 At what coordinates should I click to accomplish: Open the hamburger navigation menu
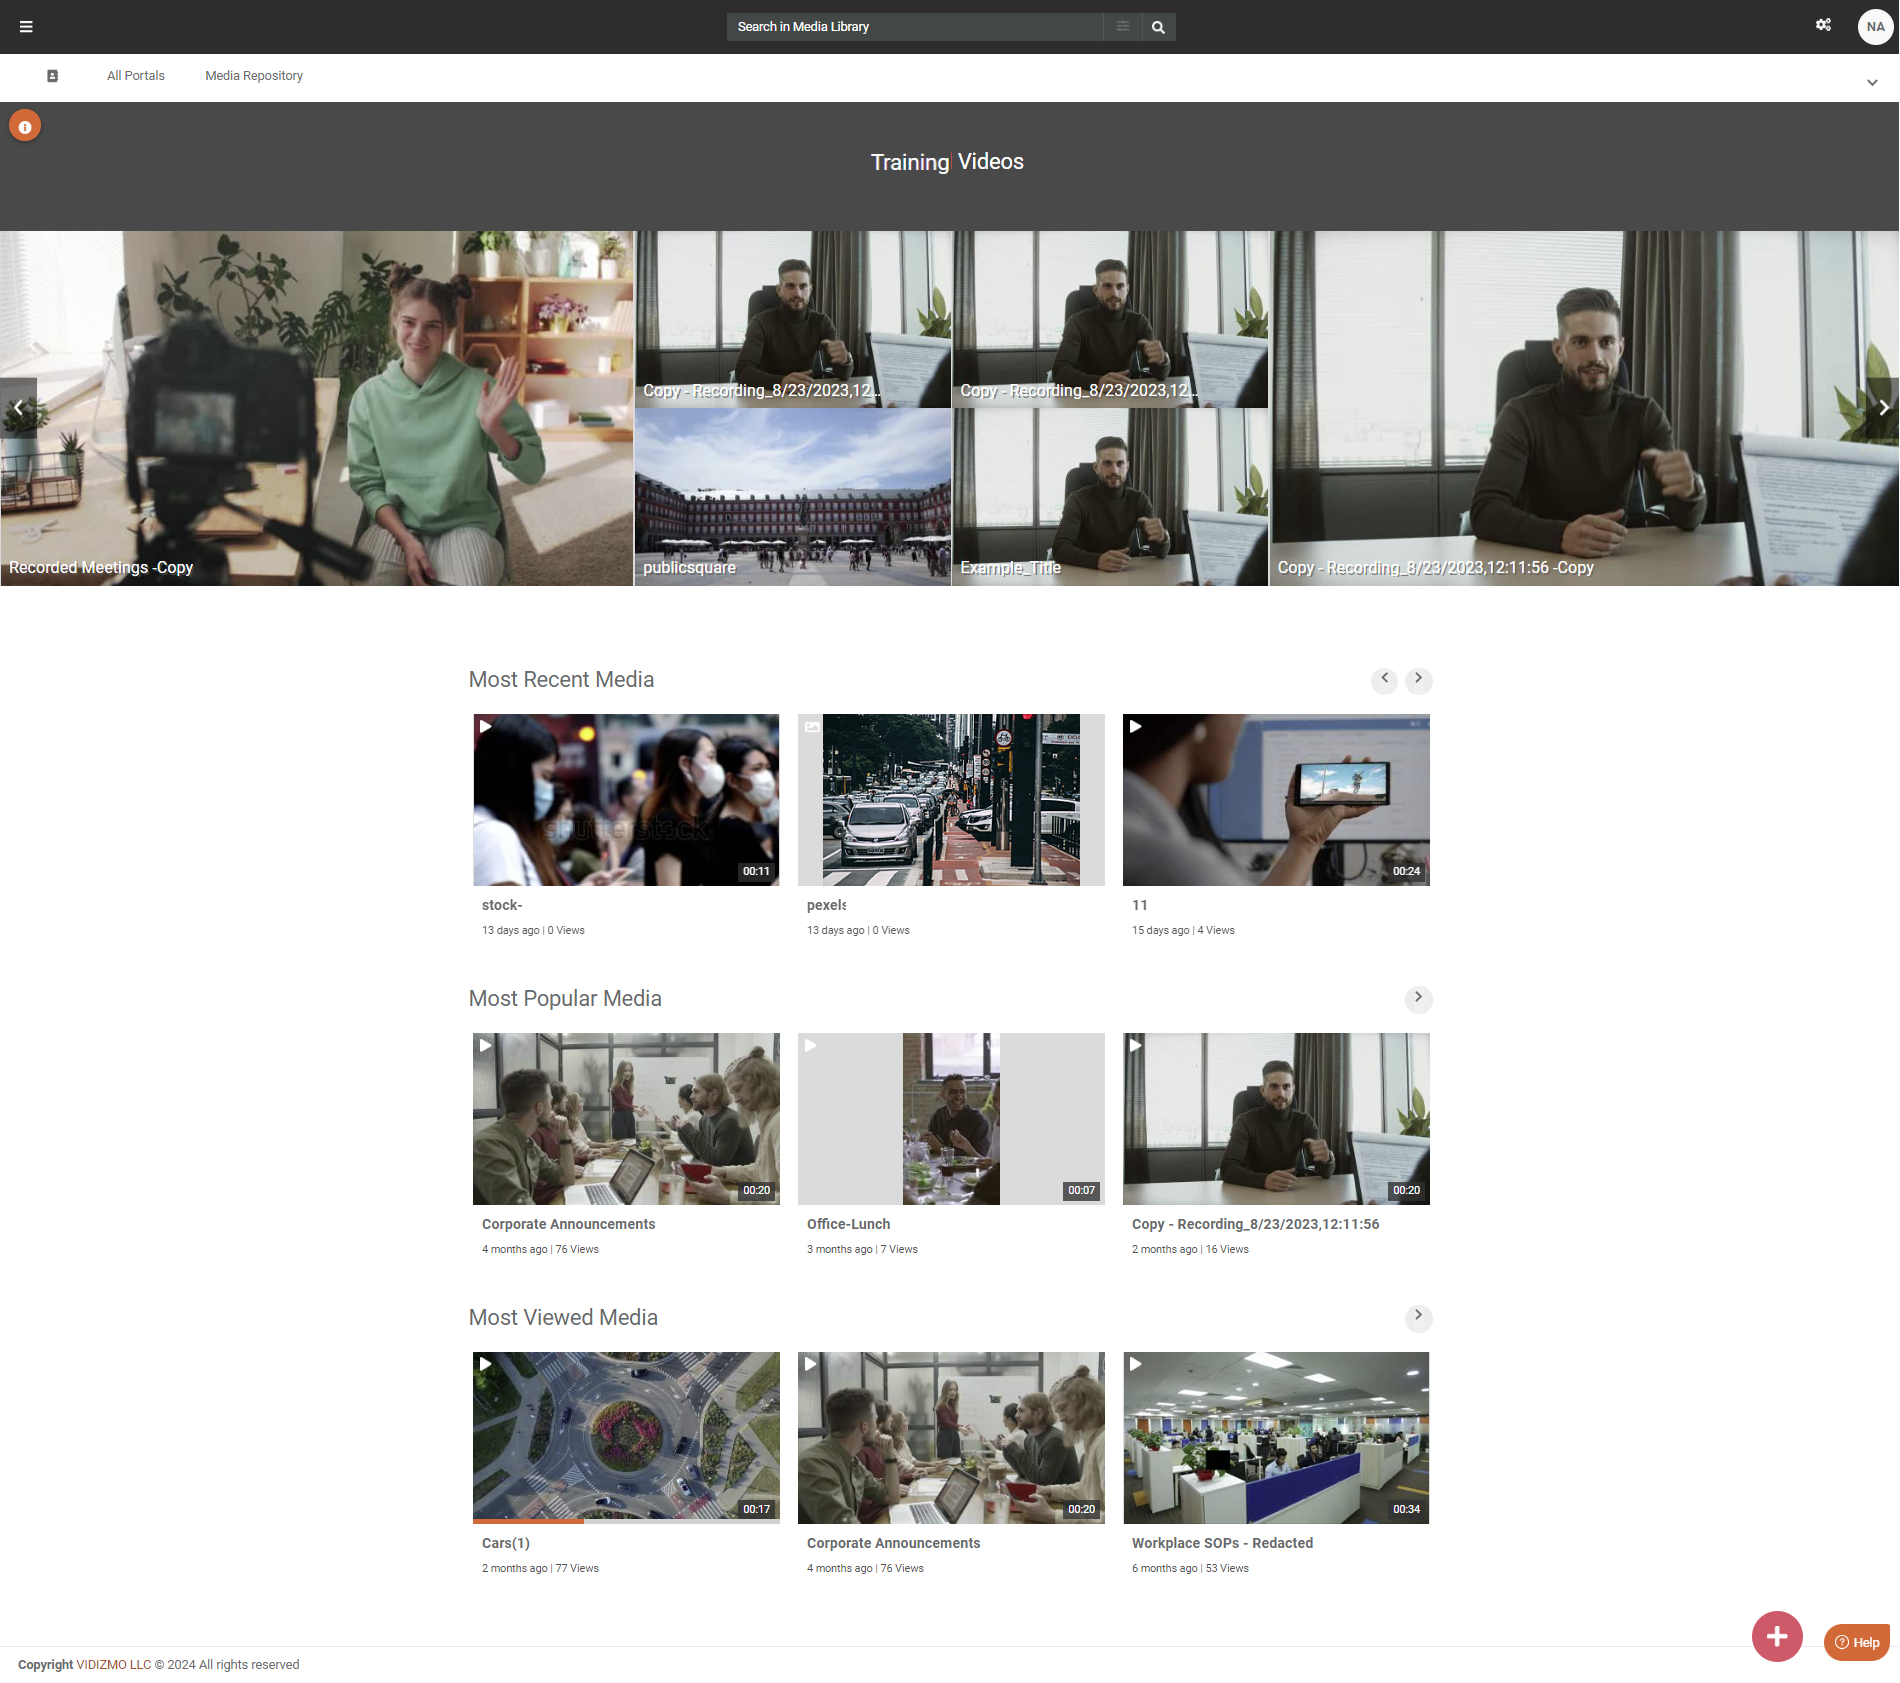tap(26, 27)
